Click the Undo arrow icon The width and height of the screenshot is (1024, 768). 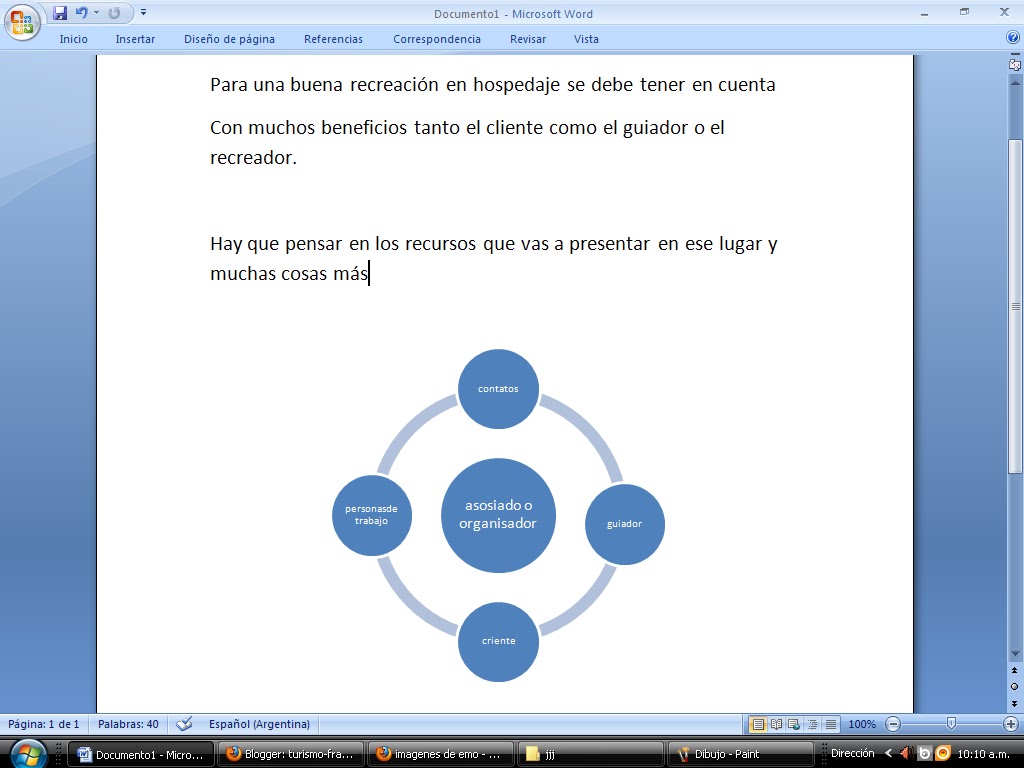coord(82,13)
